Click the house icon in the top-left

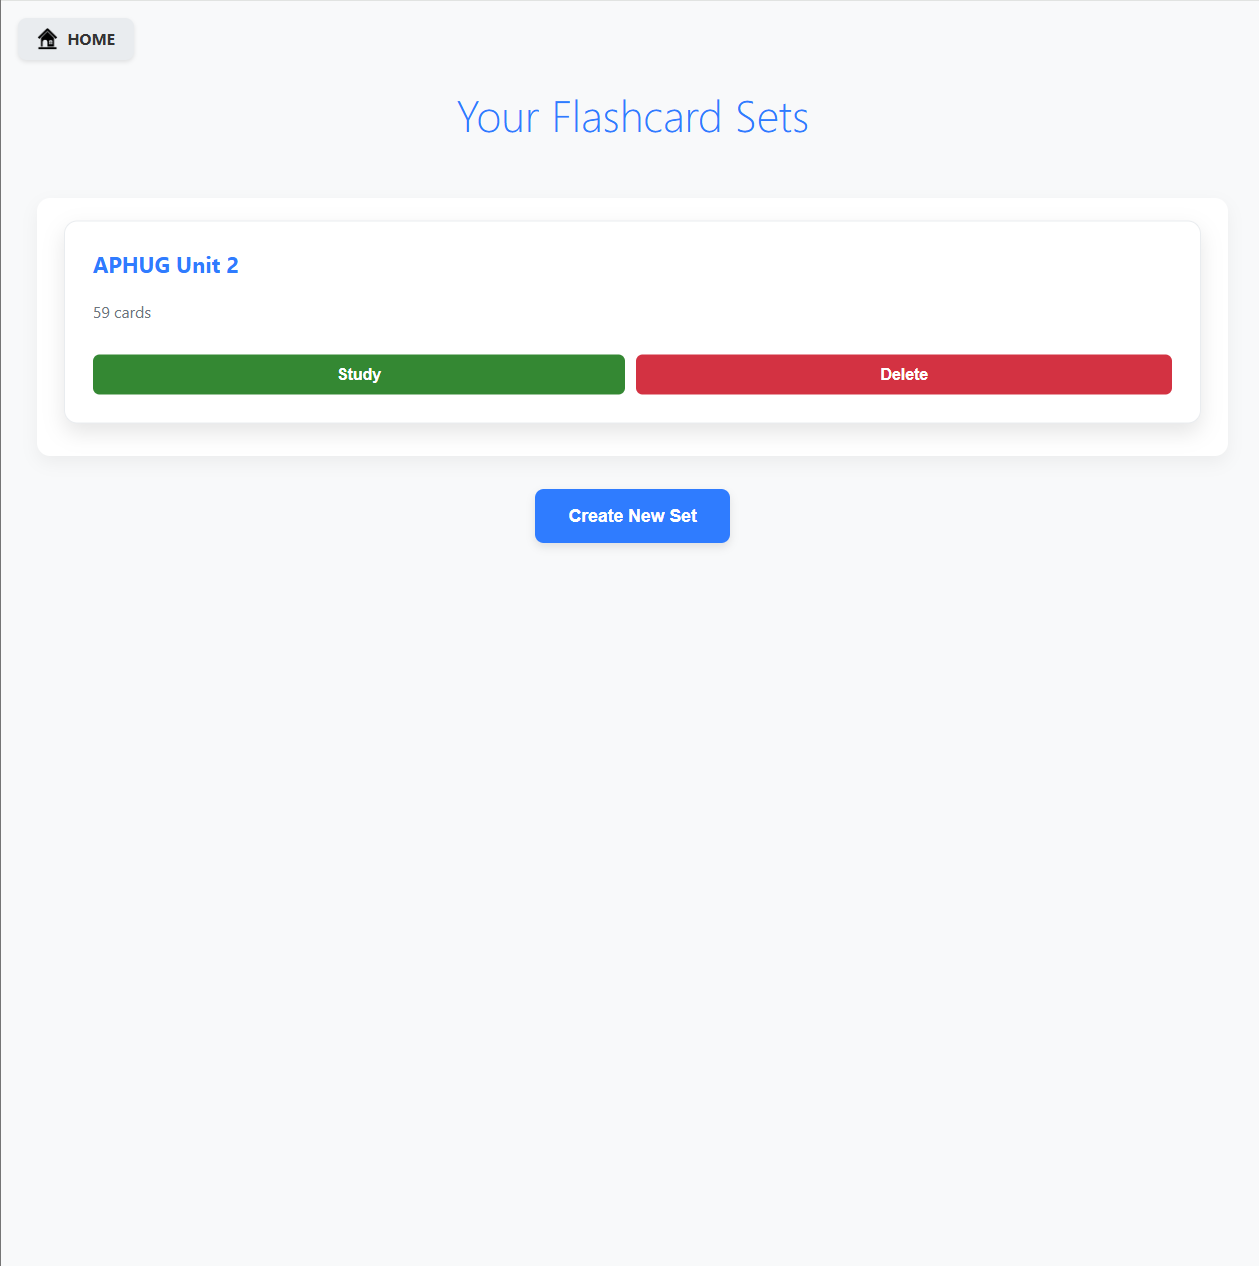coord(47,39)
